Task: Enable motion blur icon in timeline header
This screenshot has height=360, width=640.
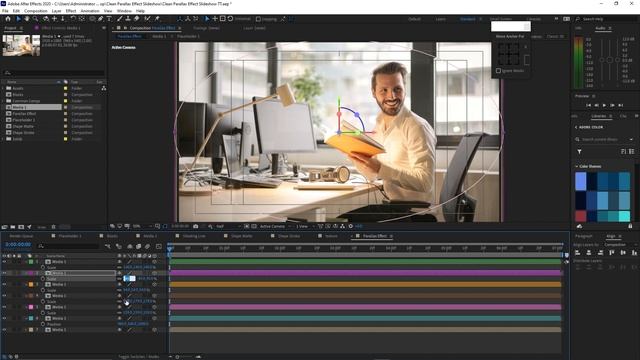Action: pos(147,246)
